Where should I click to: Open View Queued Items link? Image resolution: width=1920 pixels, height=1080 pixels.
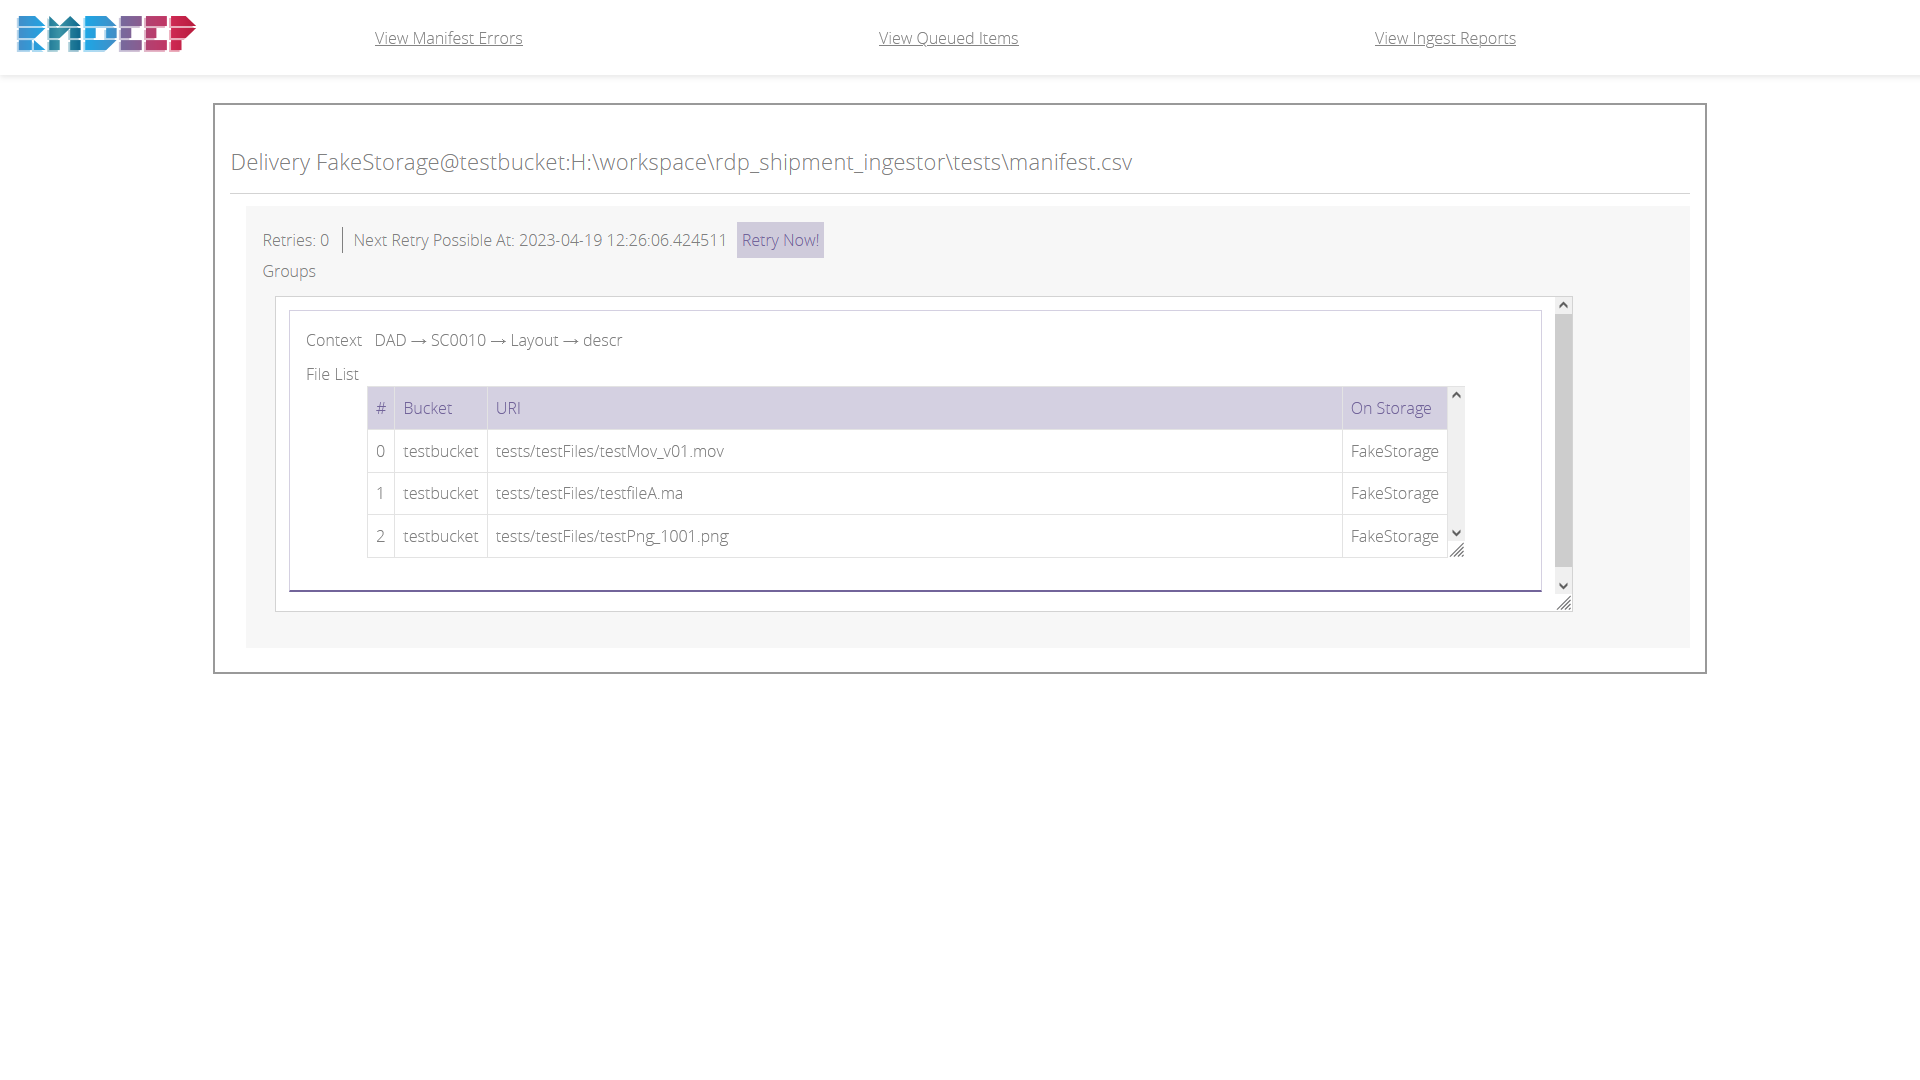[948, 38]
